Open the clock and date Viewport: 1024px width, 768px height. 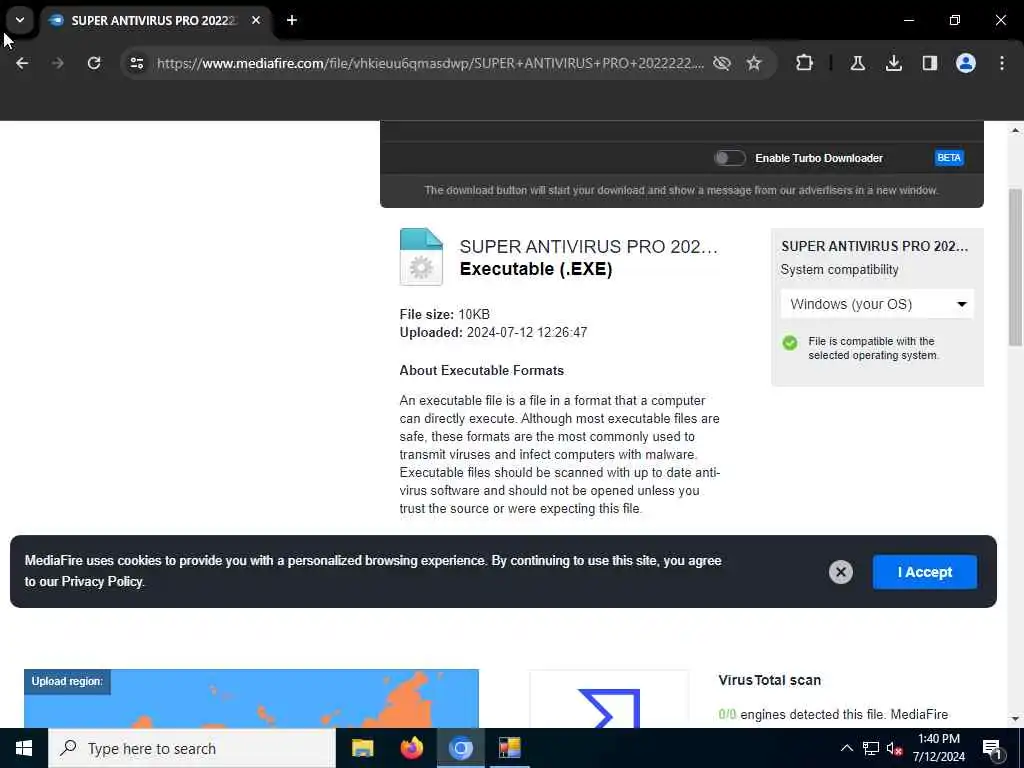tap(938, 748)
